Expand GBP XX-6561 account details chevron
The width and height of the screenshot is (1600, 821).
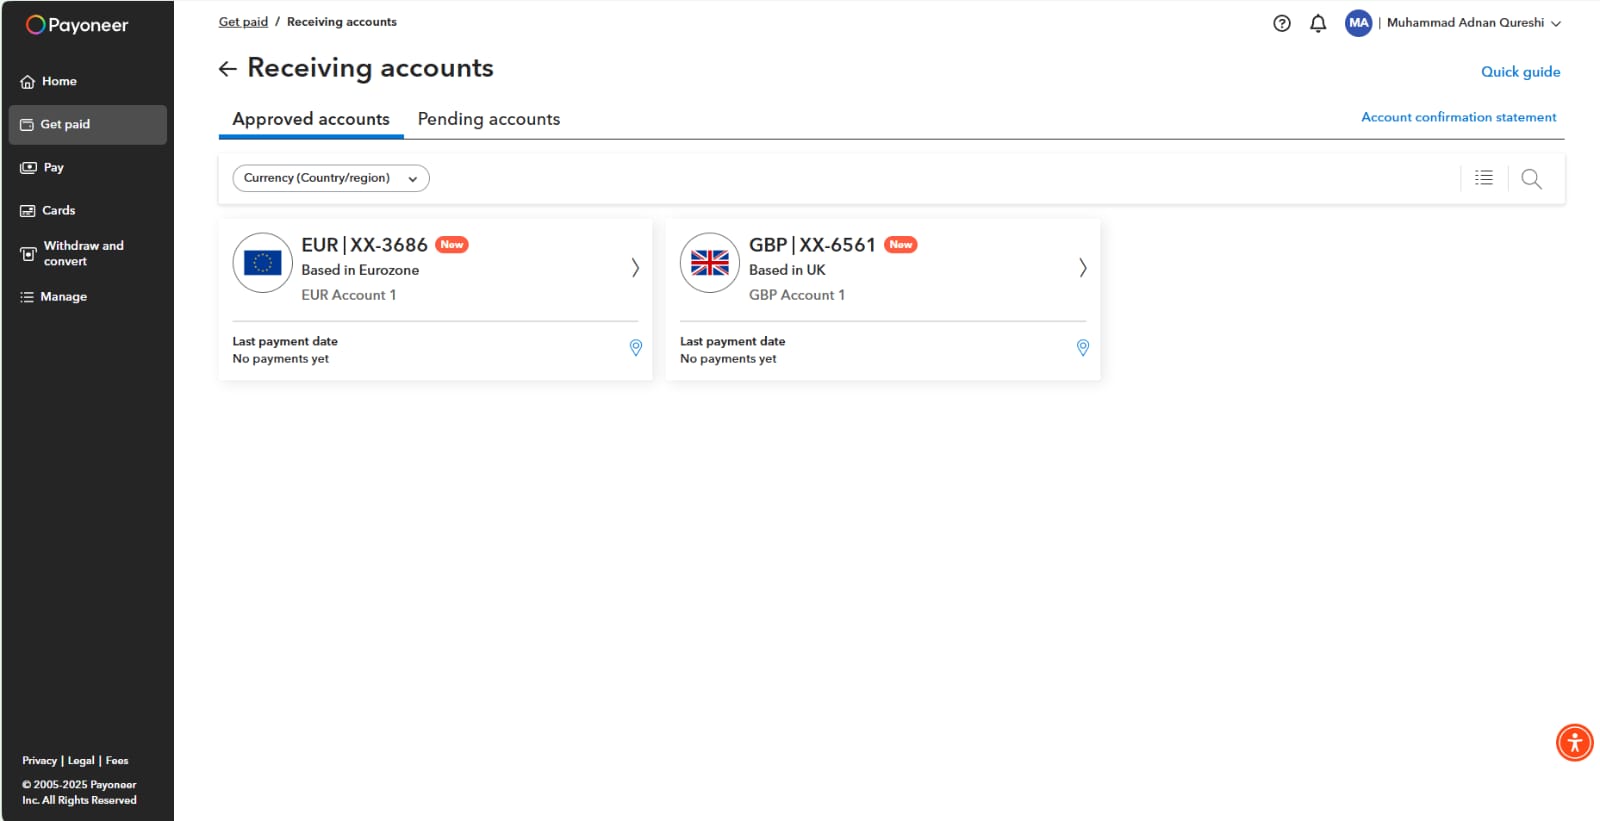coord(1082,267)
